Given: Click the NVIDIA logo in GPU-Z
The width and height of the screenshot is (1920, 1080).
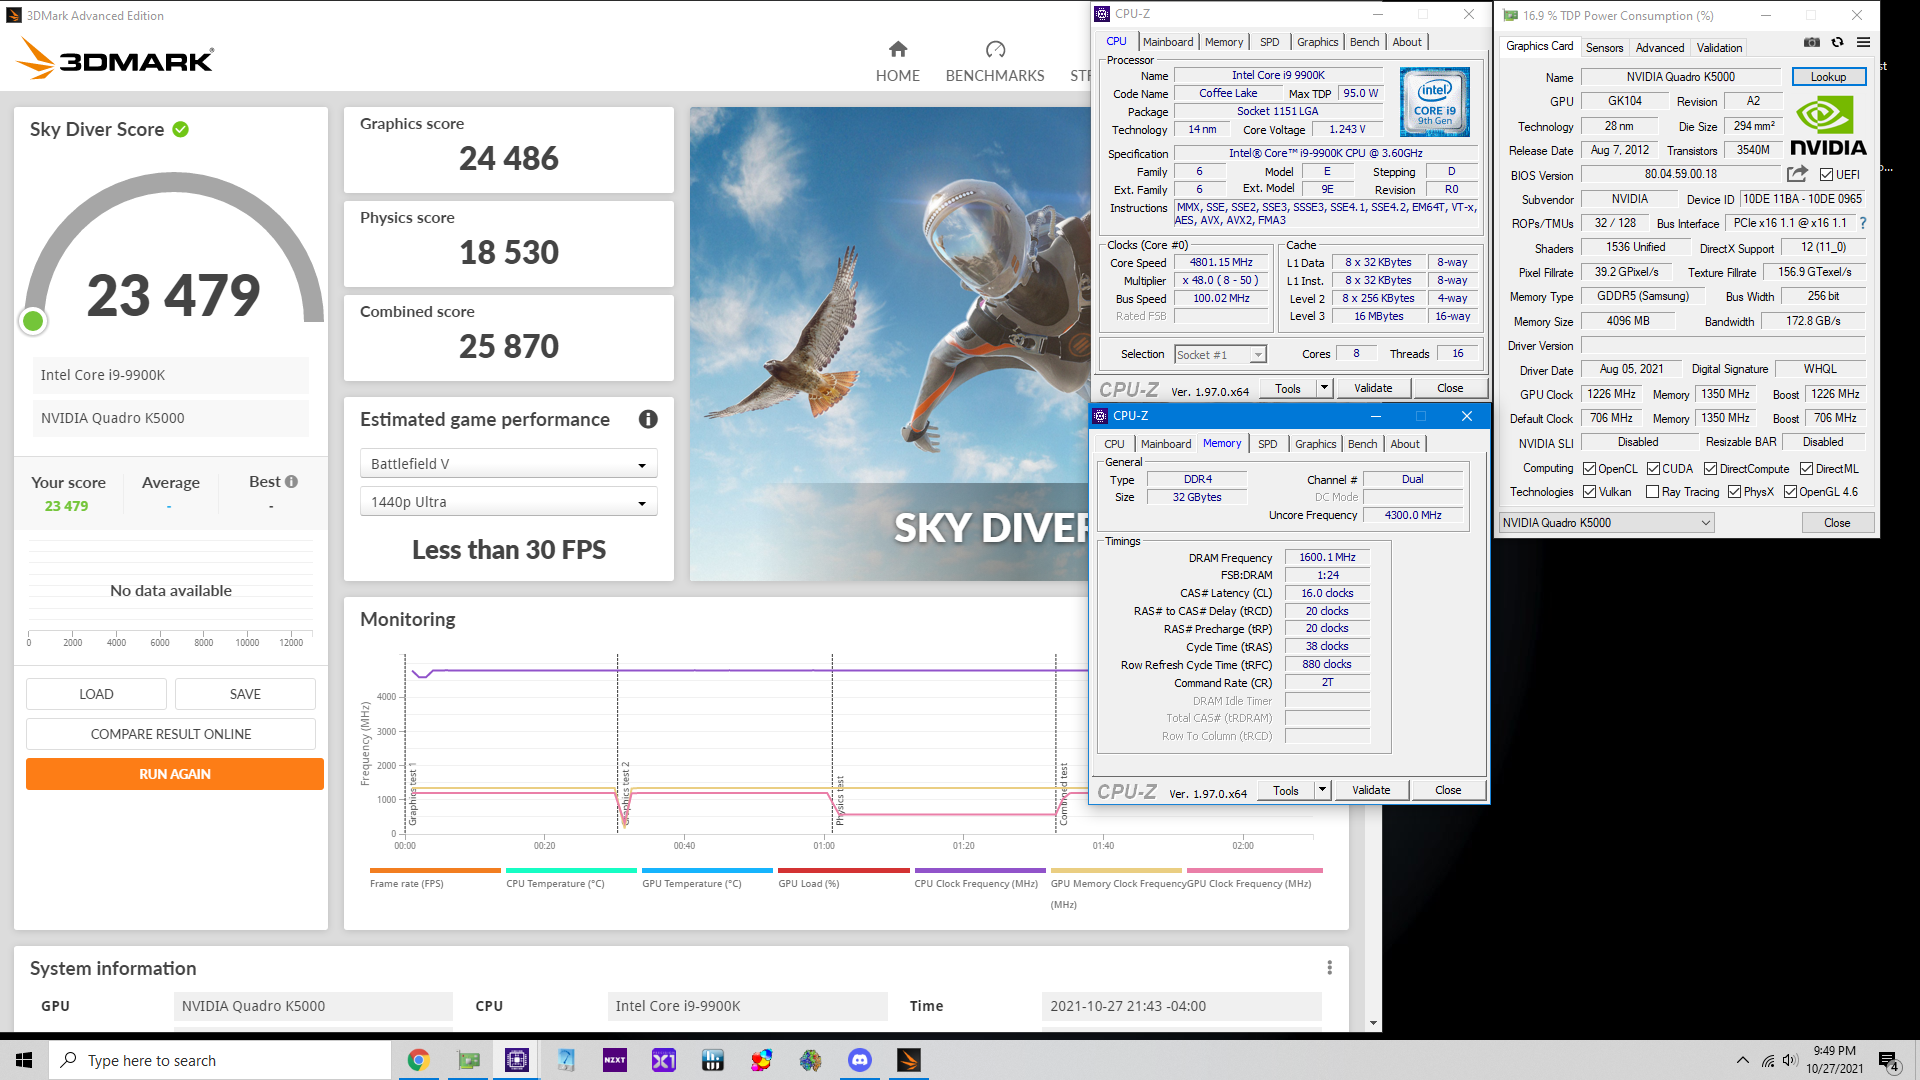Looking at the screenshot, I should pos(1827,126).
